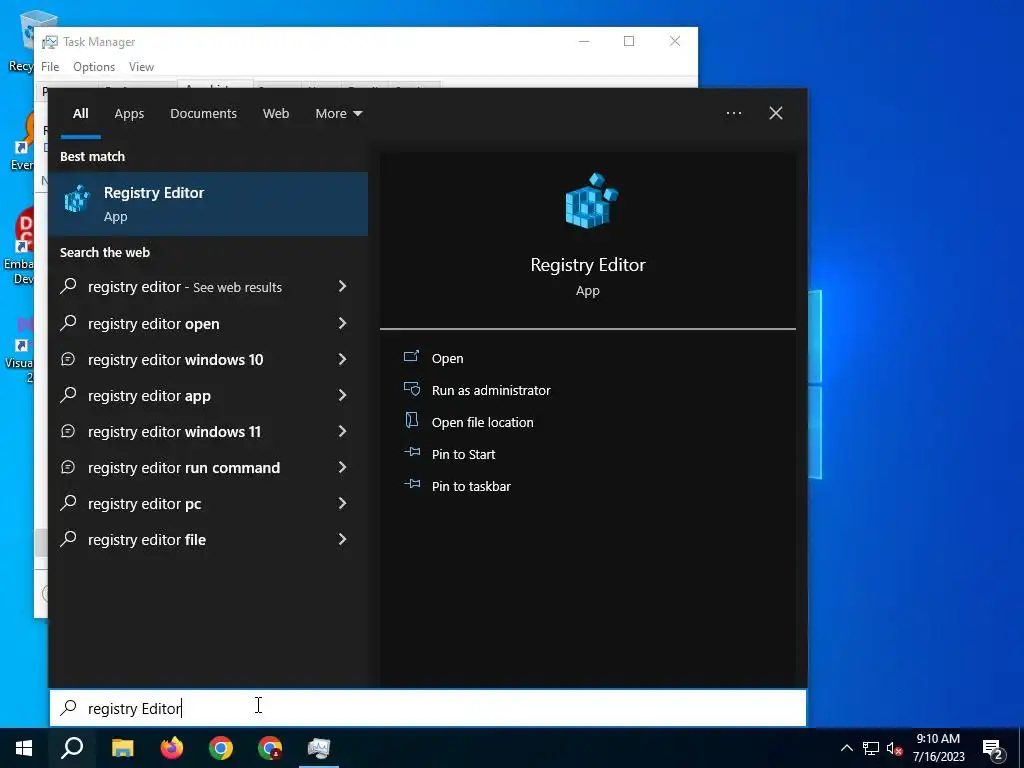1024x768 pixels.
Task: Close the search panel with X
Action: pos(775,113)
